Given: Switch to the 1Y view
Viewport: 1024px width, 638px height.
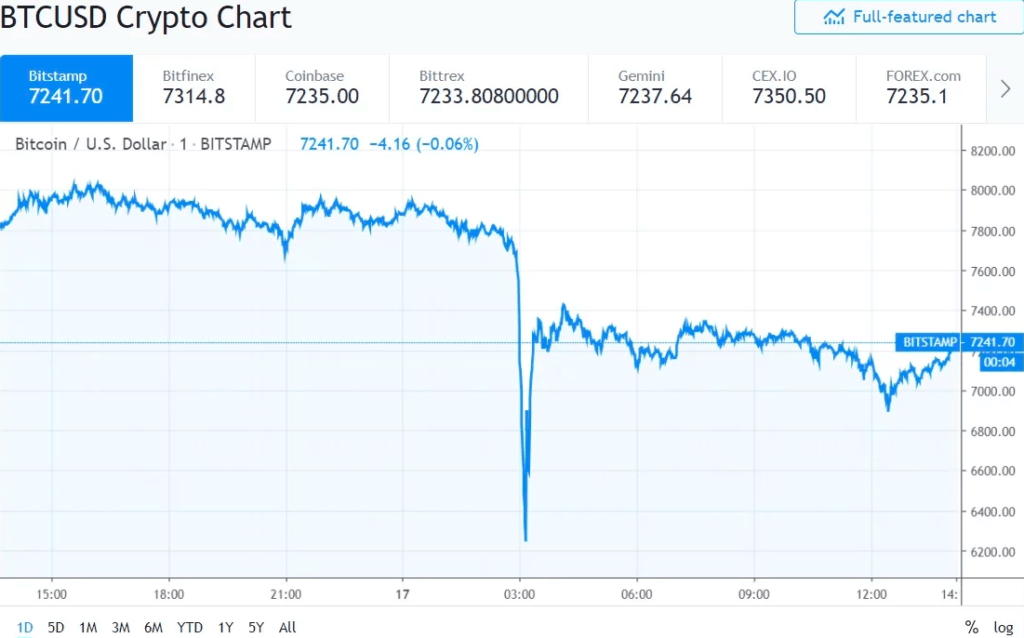Looking at the screenshot, I should pos(225,627).
